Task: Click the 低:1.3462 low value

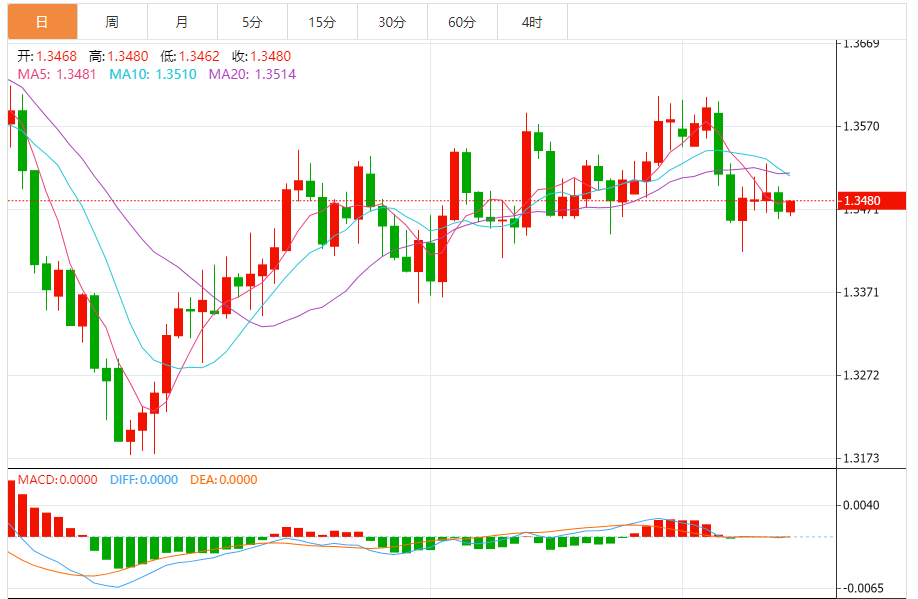Action: click(190, 56)
